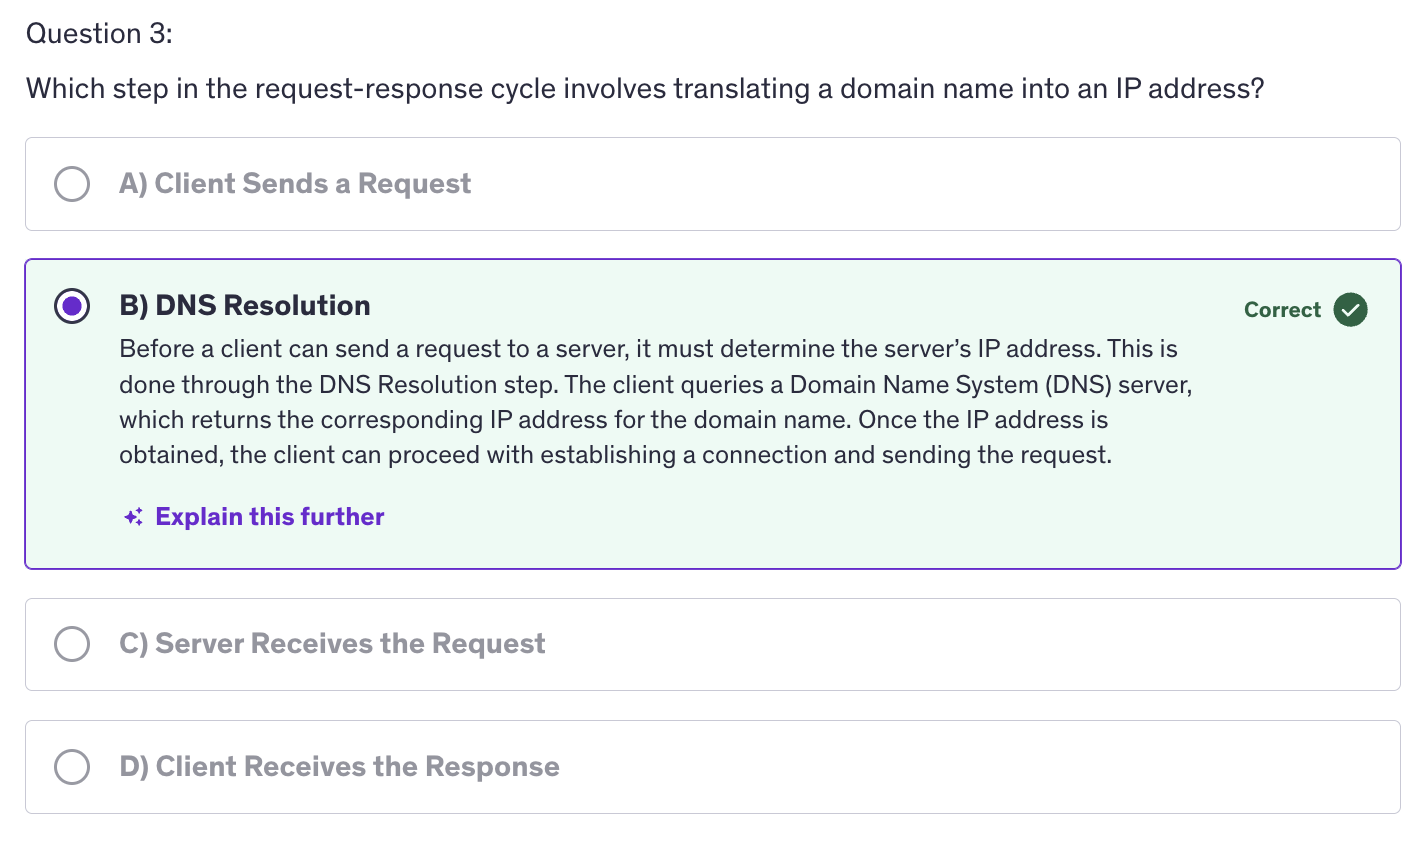
Task: Click the 'Question 3:' heading
Action: coord(99,34)
